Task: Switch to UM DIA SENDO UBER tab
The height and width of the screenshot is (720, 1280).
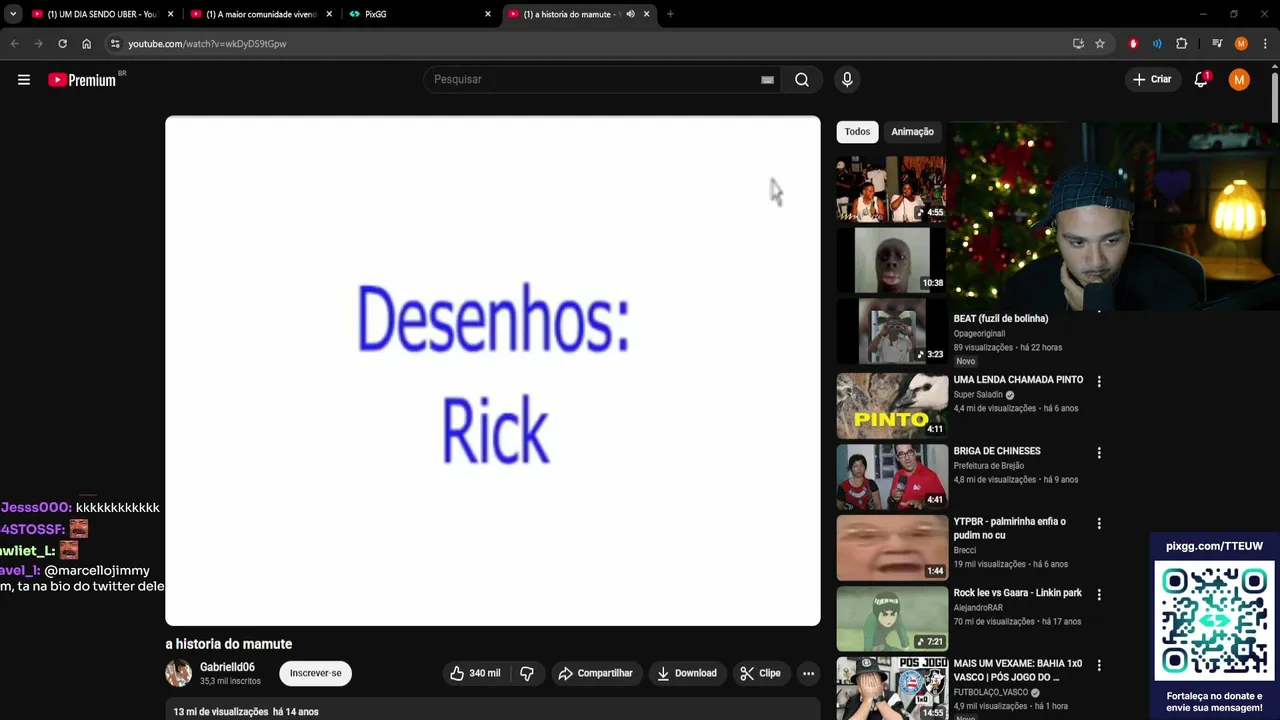Action: pyautogui.click(x=102, y=14)
